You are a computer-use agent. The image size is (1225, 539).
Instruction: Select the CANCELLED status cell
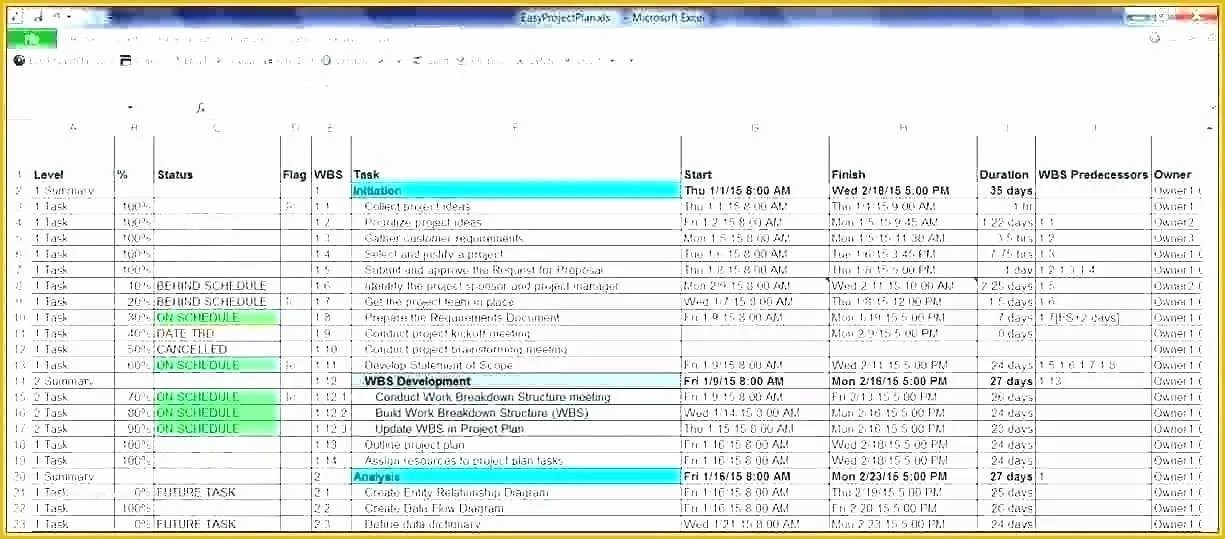(217, 349)
